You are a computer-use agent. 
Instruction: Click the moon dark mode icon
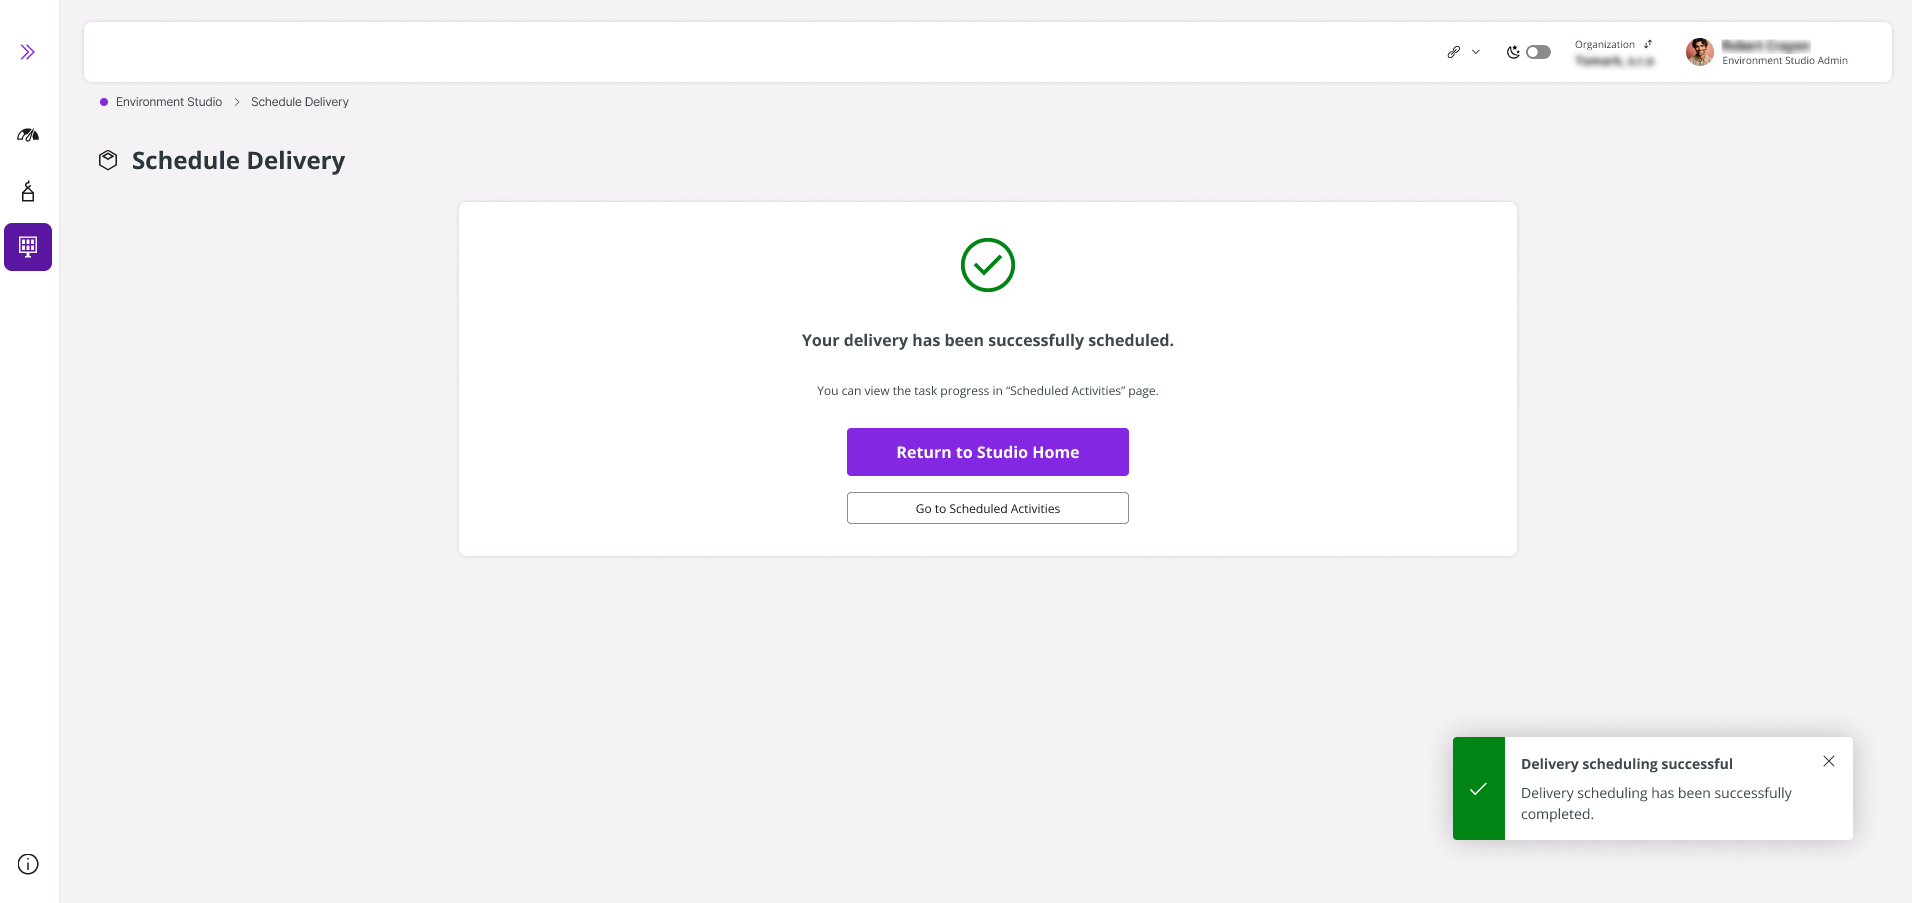1513,52
